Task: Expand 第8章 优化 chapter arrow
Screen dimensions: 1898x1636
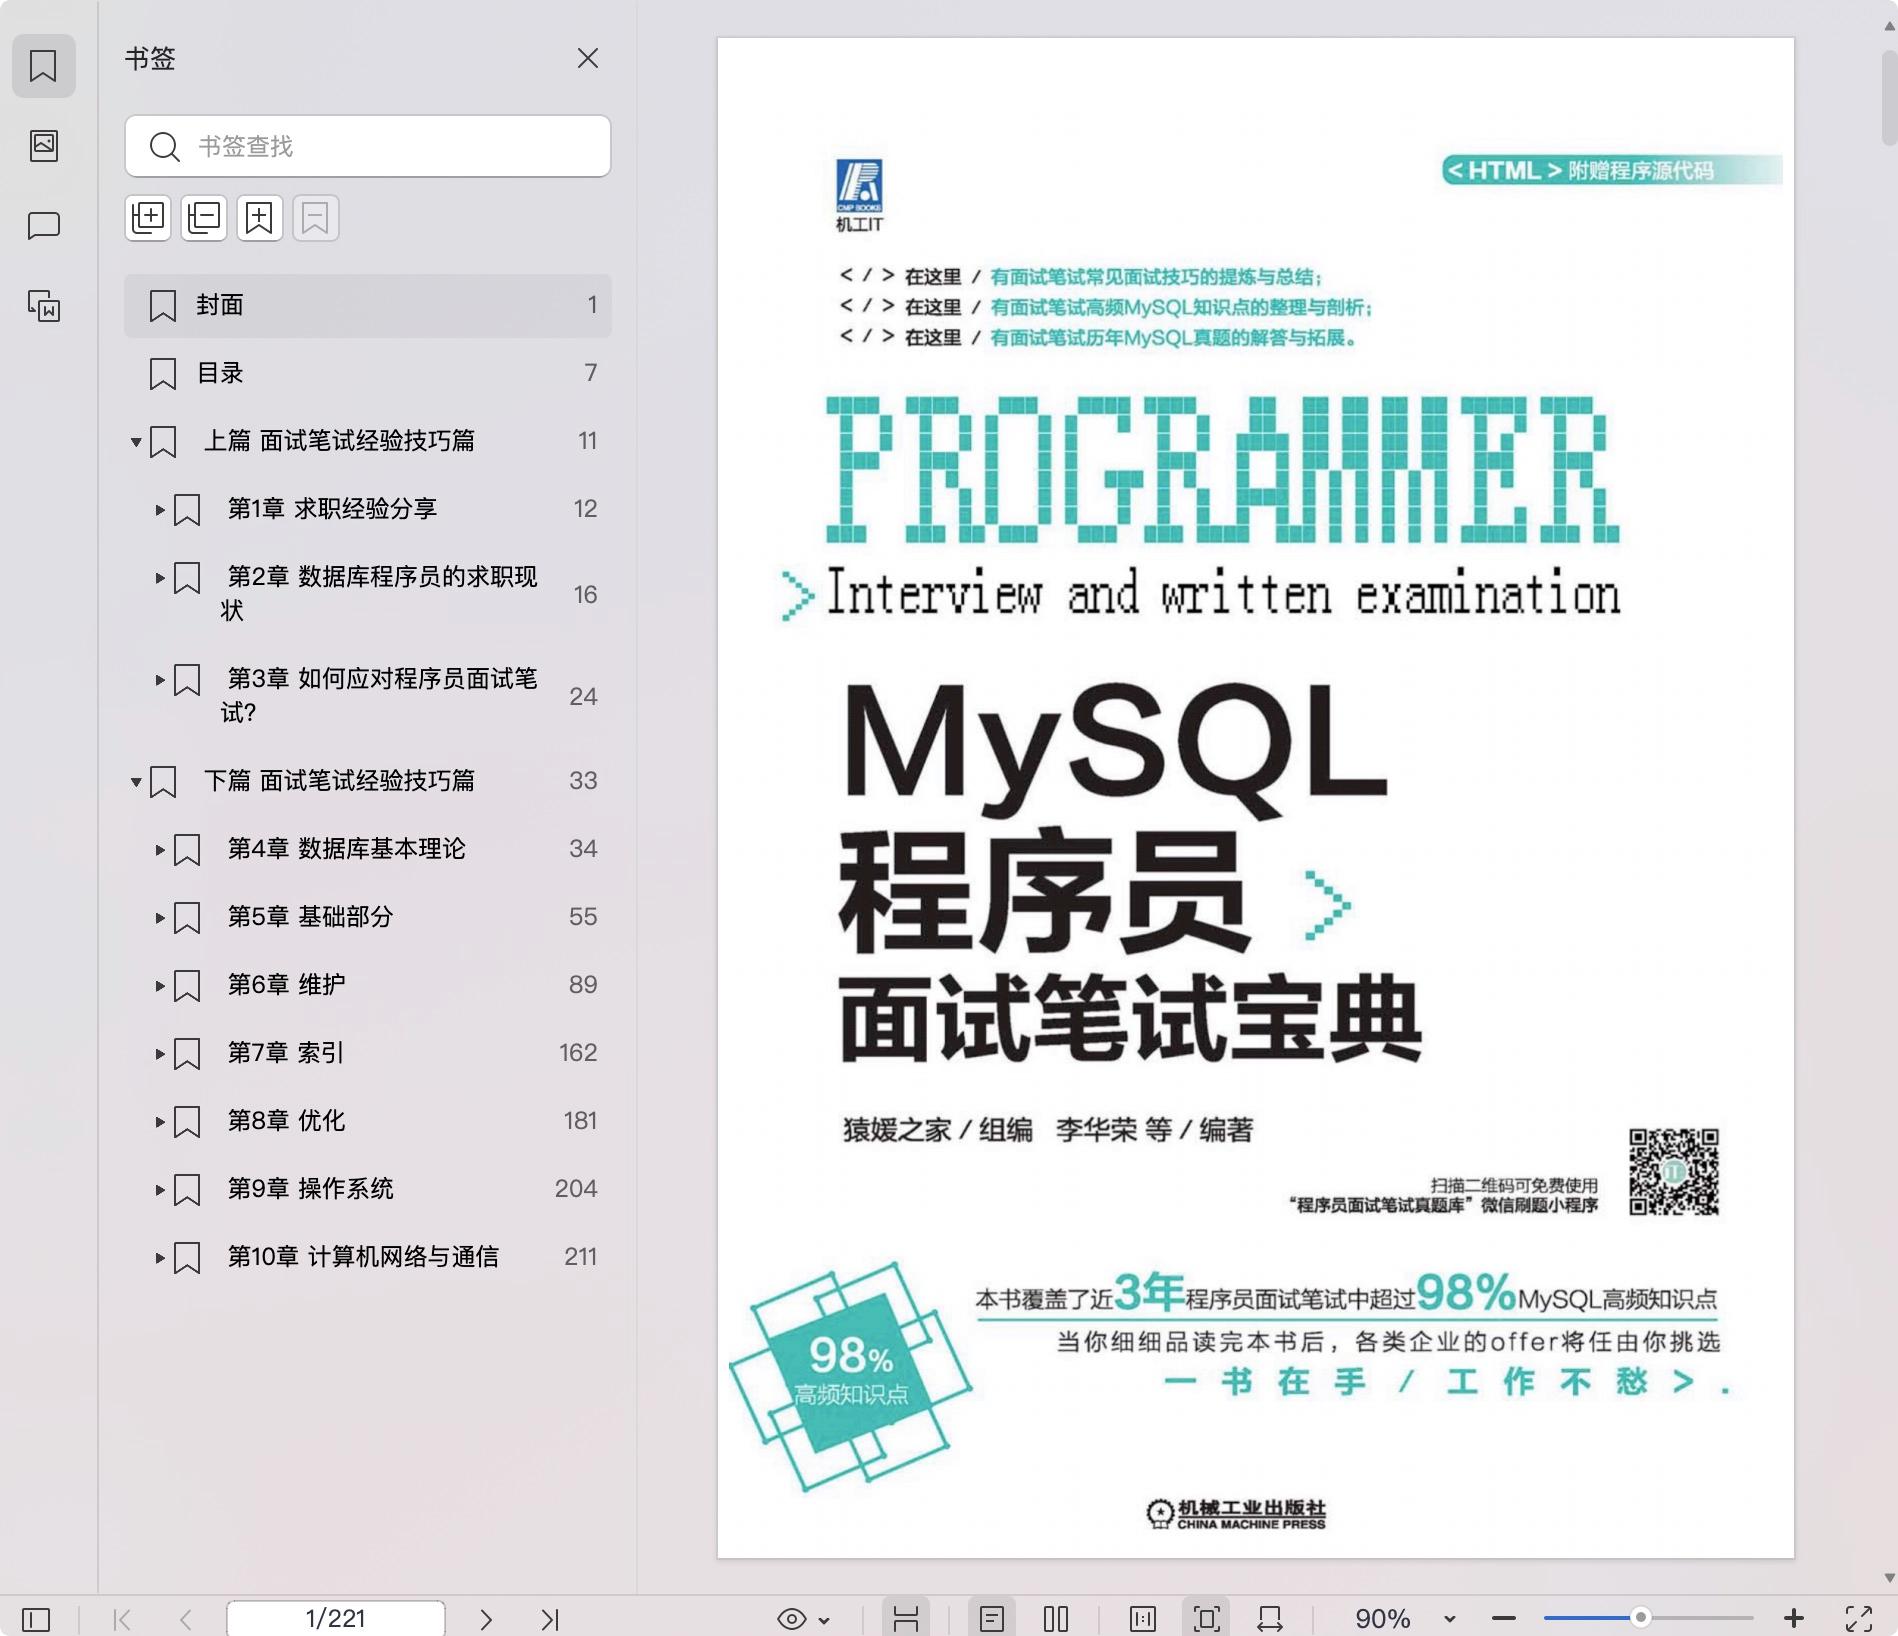Action: click(160, 1122)
